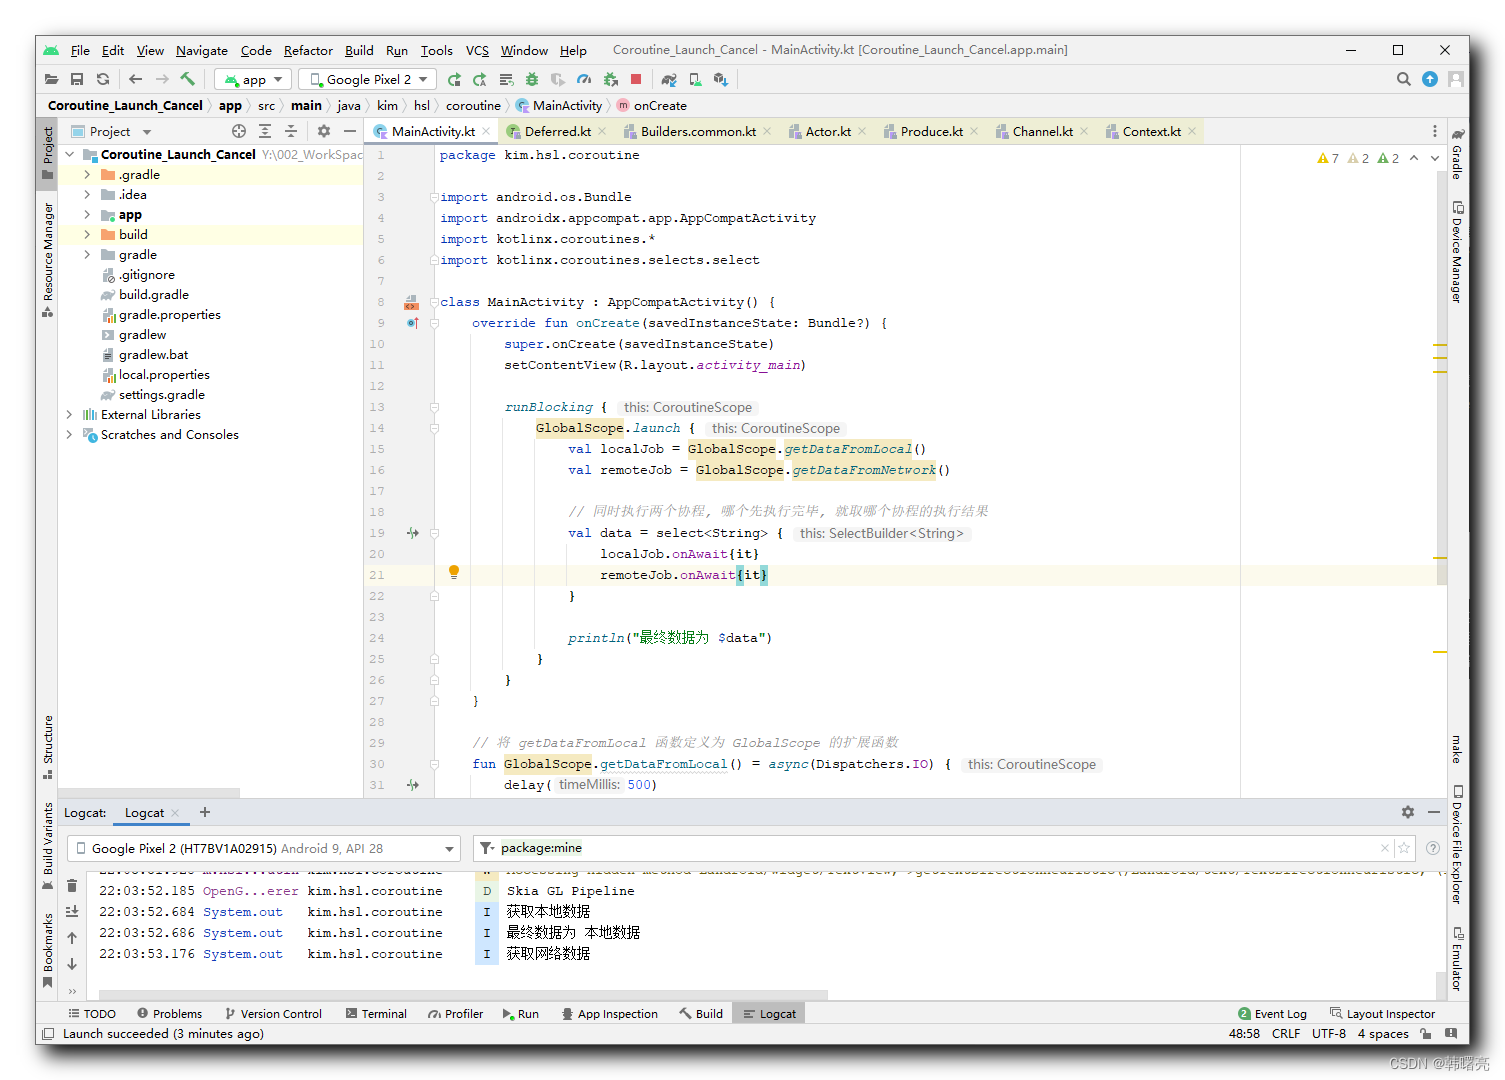
Task: Open the Event Log button
Action: pyautogui.click(x=1272, y=1013)
